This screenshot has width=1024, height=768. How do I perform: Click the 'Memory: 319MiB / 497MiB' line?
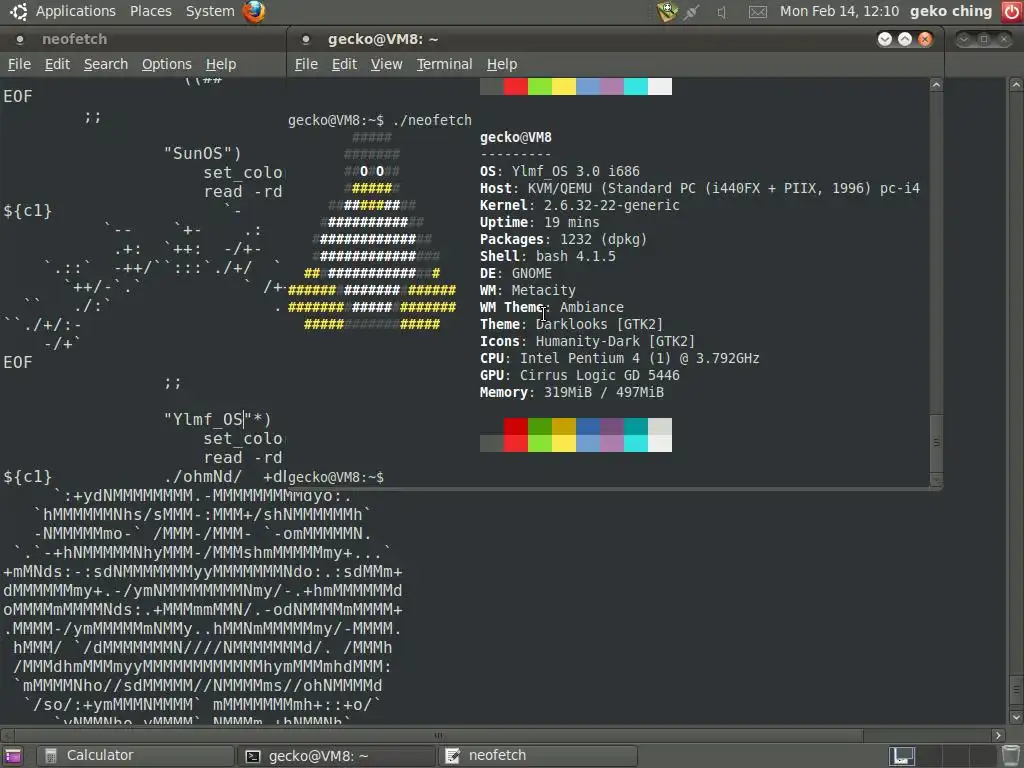click(x=571, y=392)
